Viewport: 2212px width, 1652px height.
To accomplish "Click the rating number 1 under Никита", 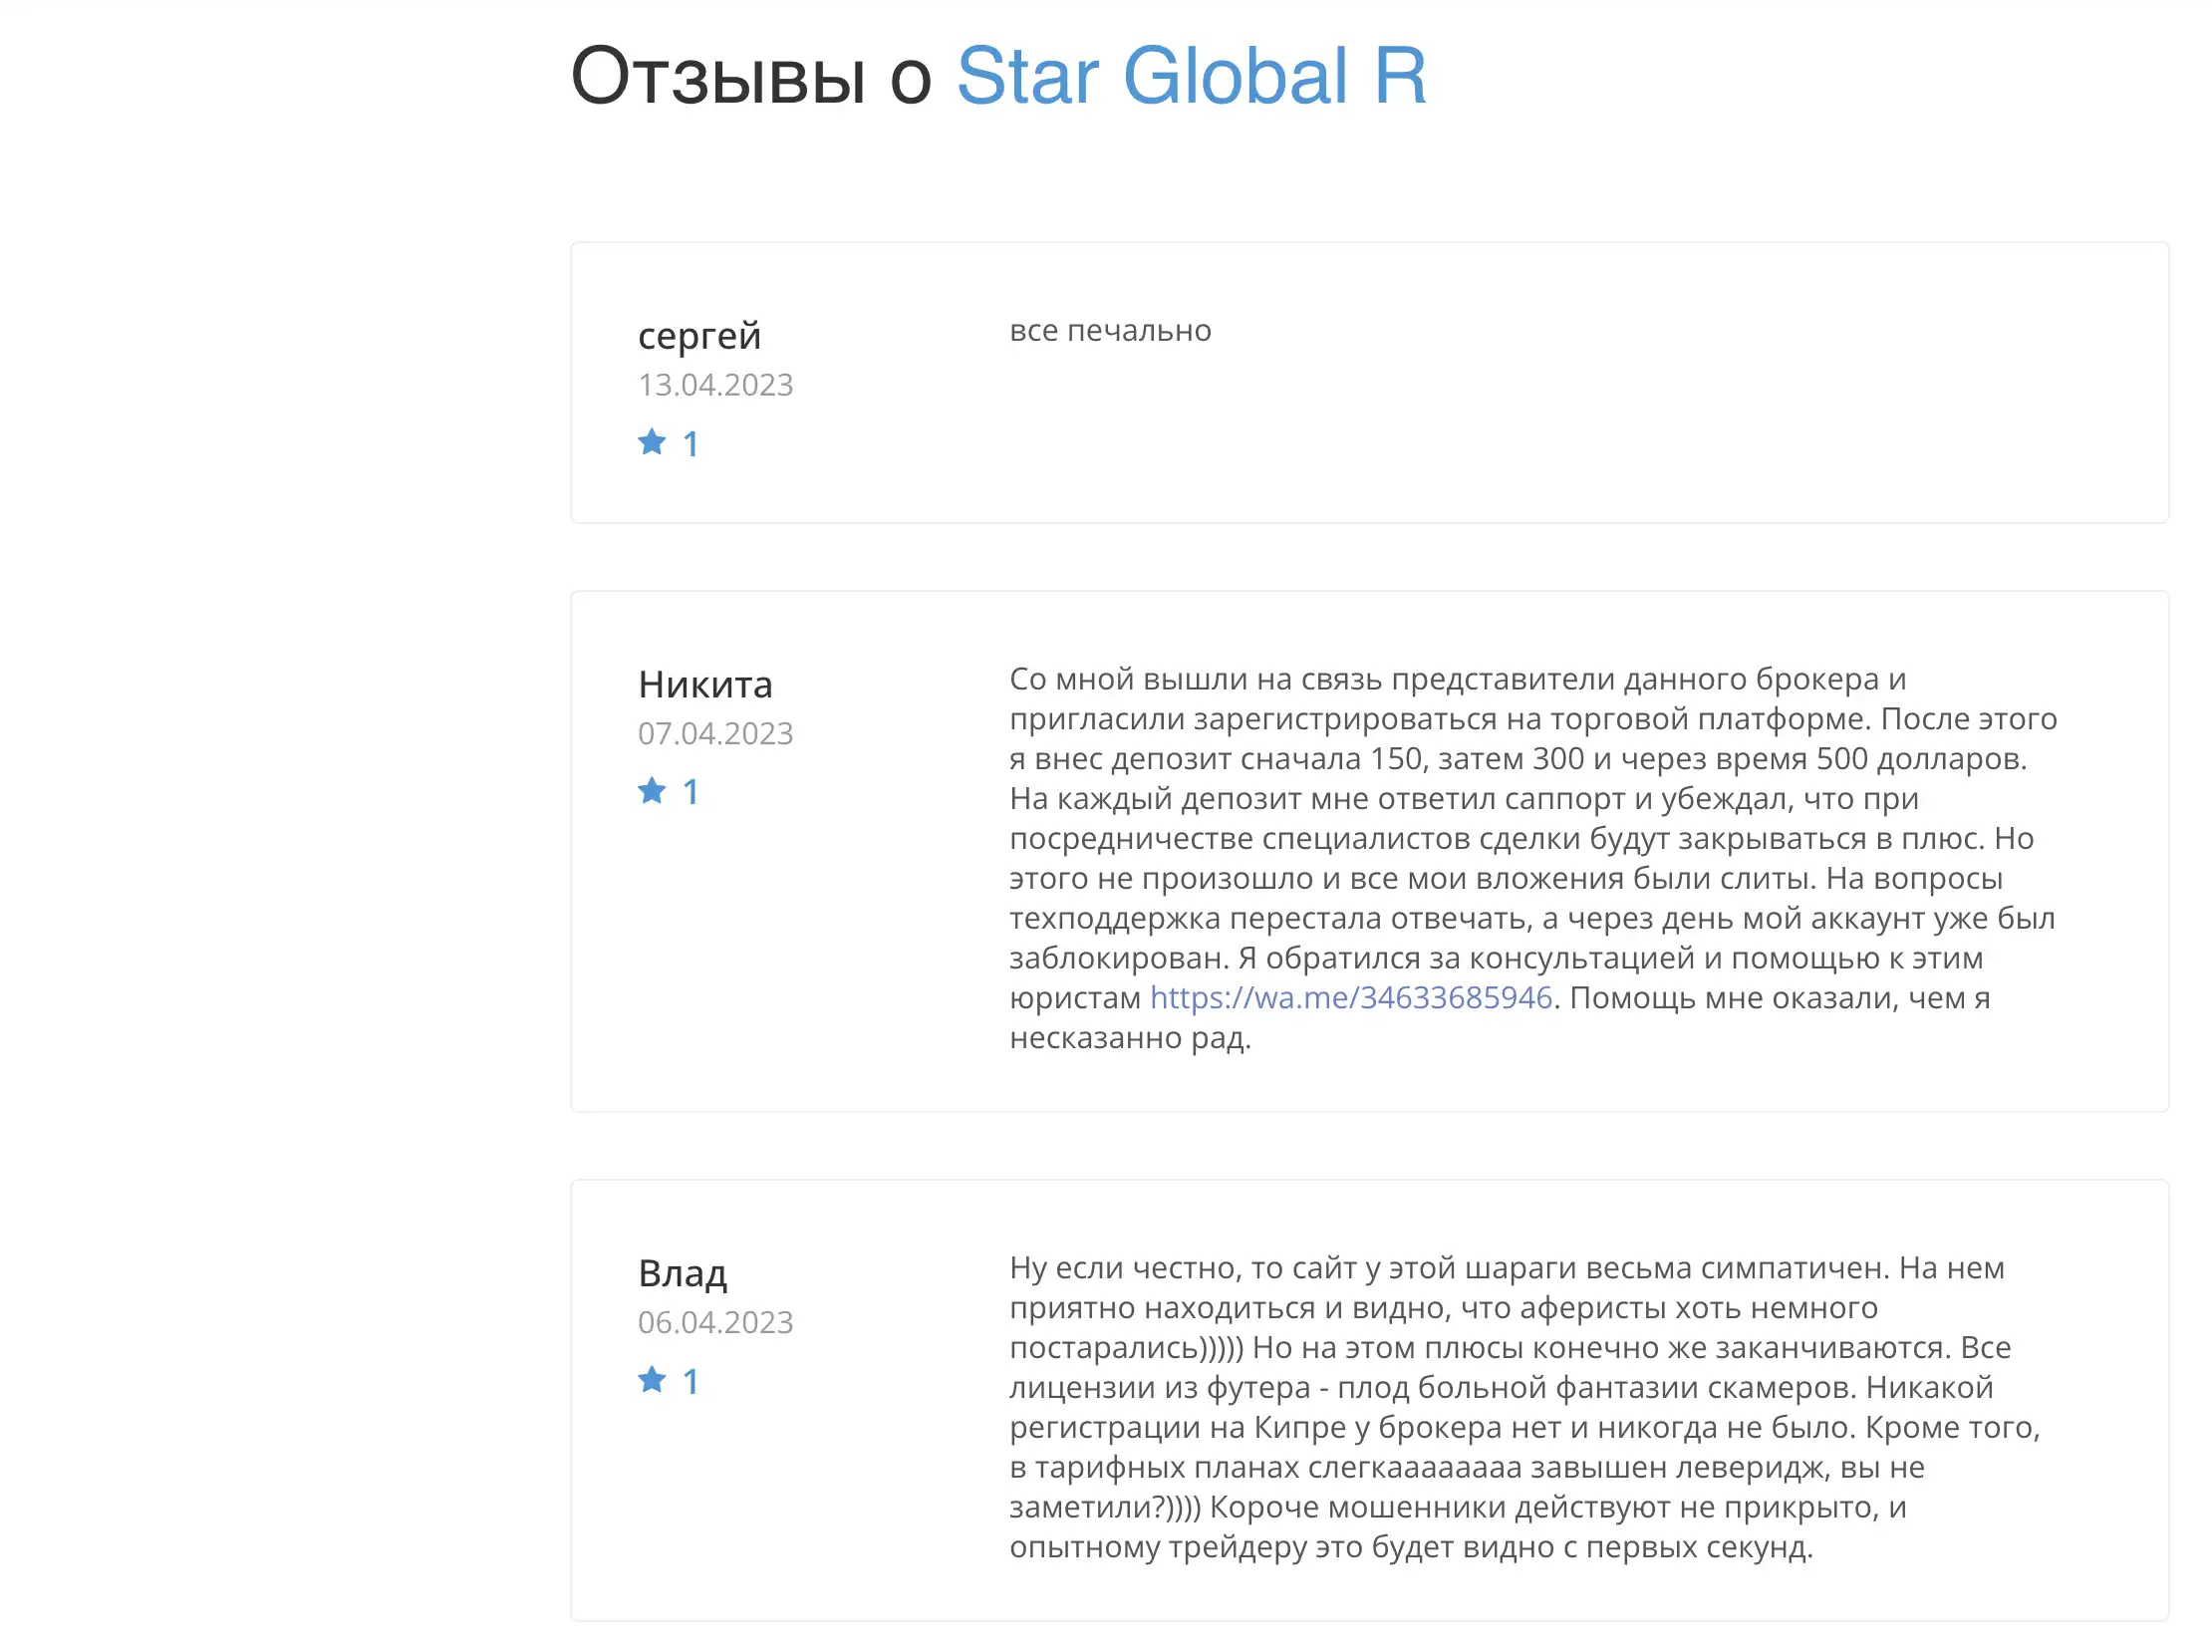I will pos(691,793).
